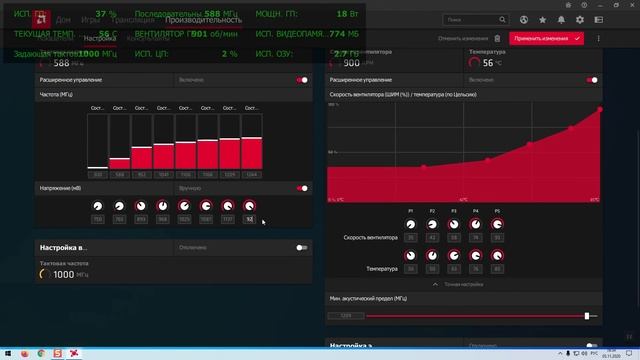Viewport: 640px width, 360px height.
Task: Open the orange S app in taskbar
Action: [58, 353]
